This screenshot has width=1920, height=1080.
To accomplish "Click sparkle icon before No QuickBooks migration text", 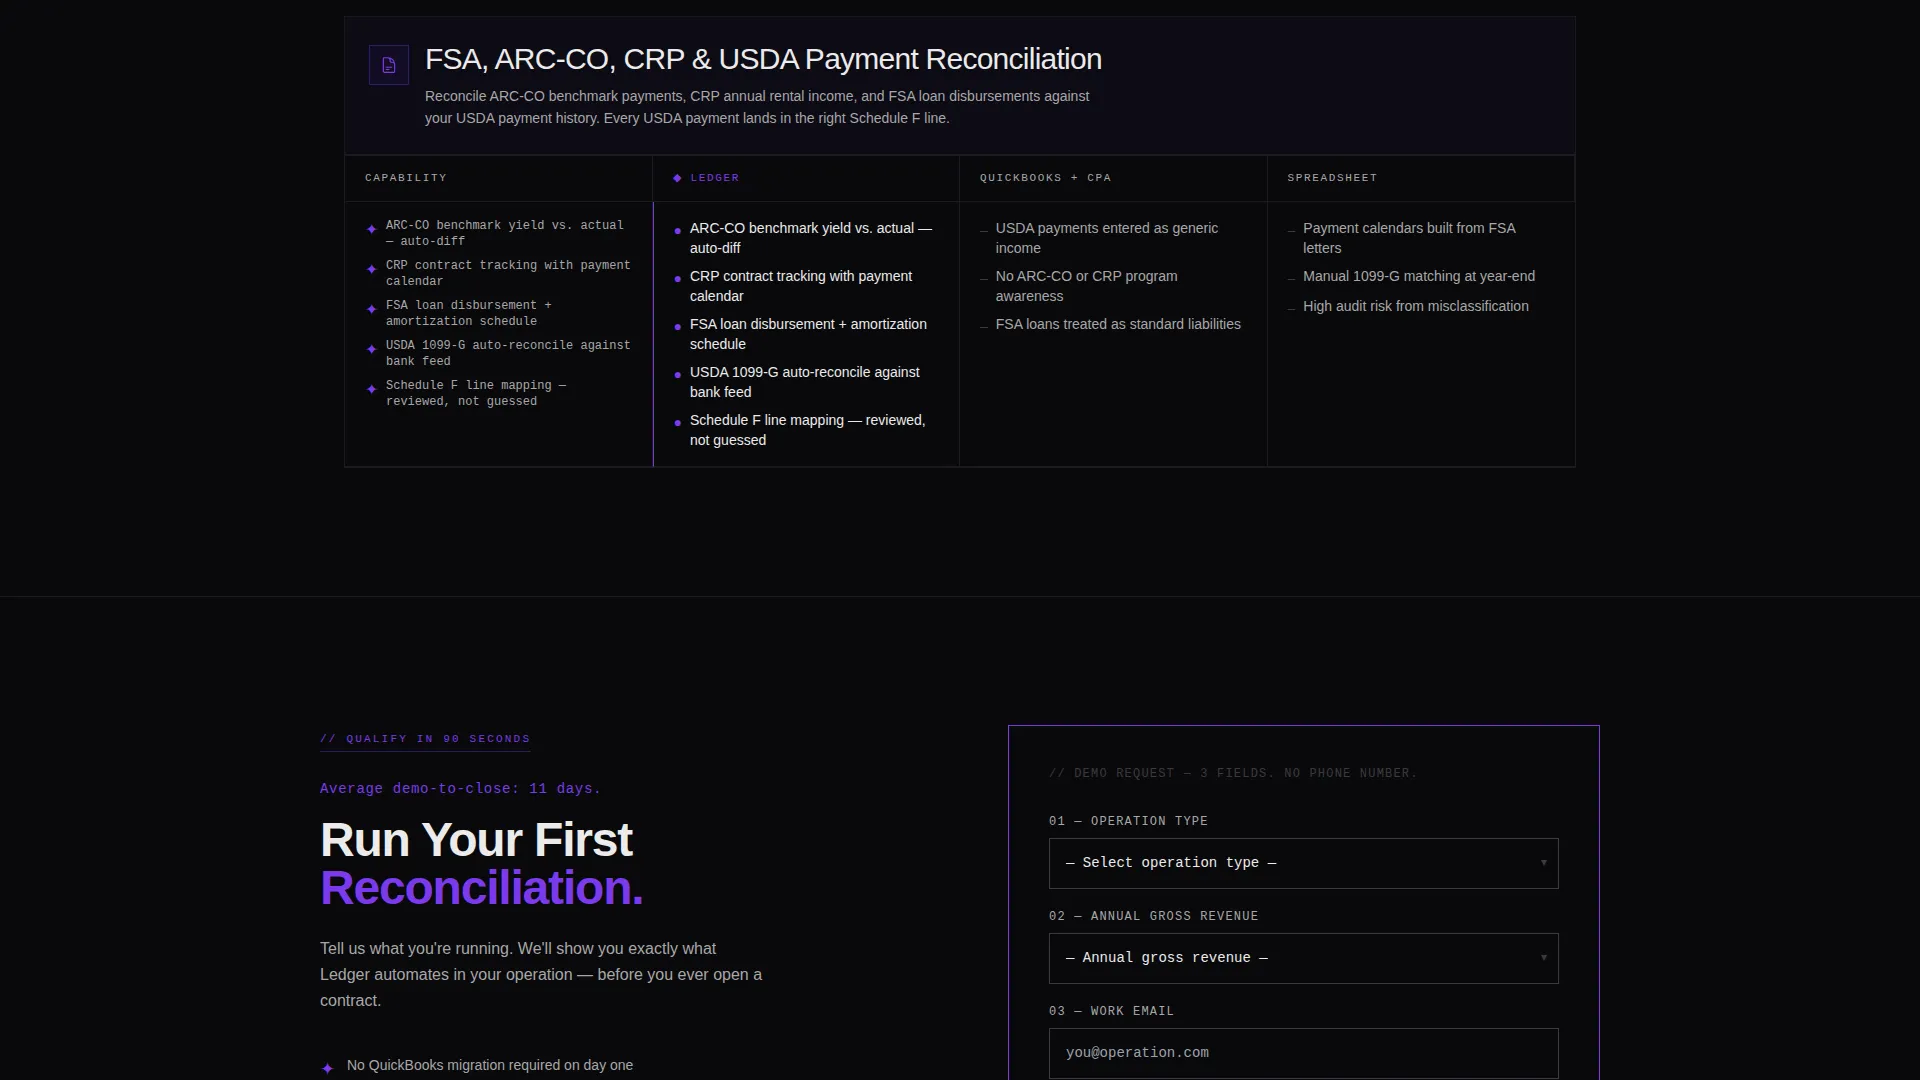I will point(327,1068).
